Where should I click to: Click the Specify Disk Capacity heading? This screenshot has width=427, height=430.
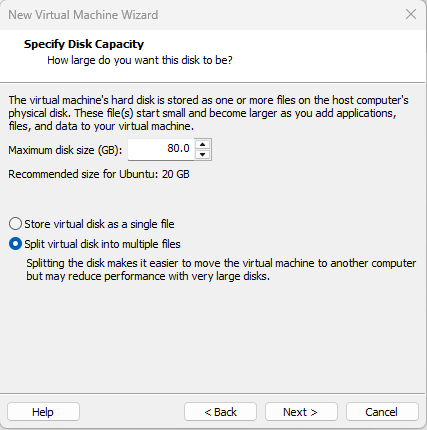pos(84,44)
